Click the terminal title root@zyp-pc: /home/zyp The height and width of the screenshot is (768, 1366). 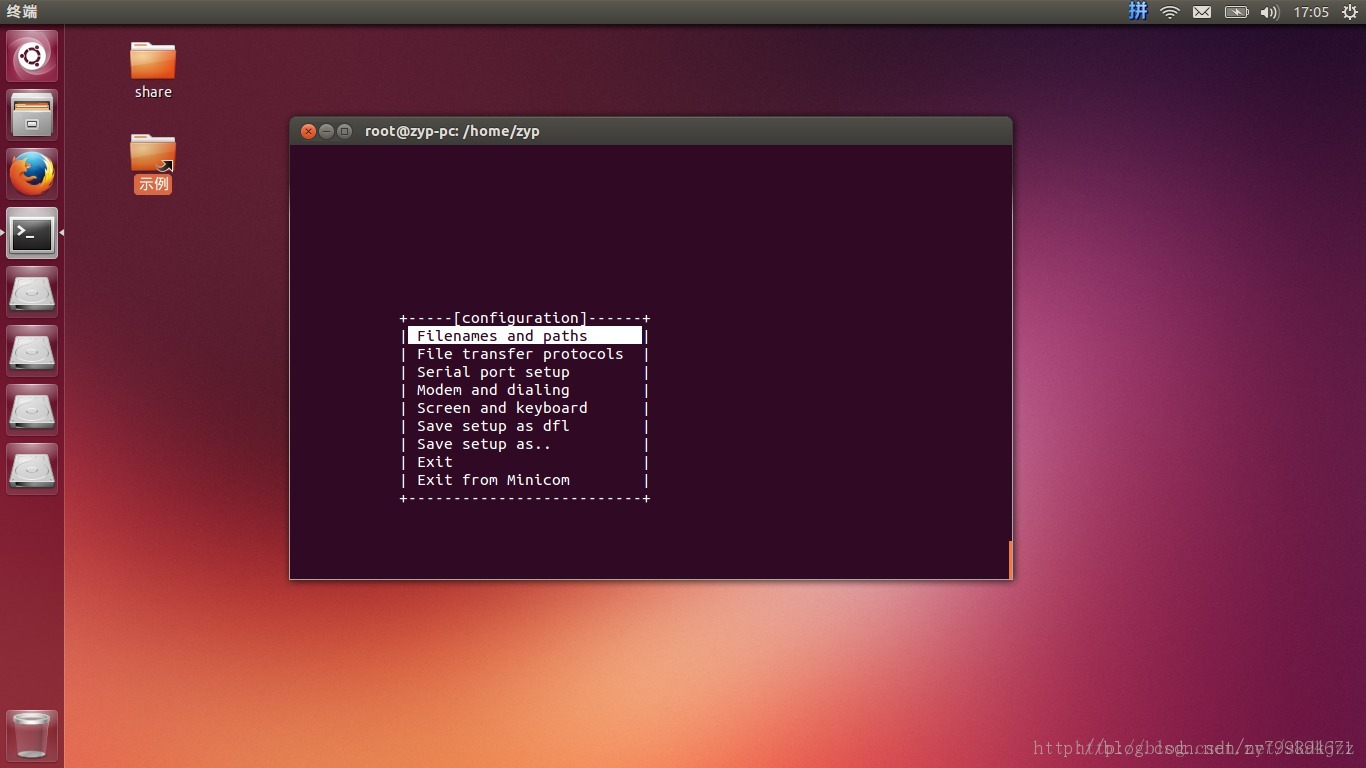click(x=452, y=131)
